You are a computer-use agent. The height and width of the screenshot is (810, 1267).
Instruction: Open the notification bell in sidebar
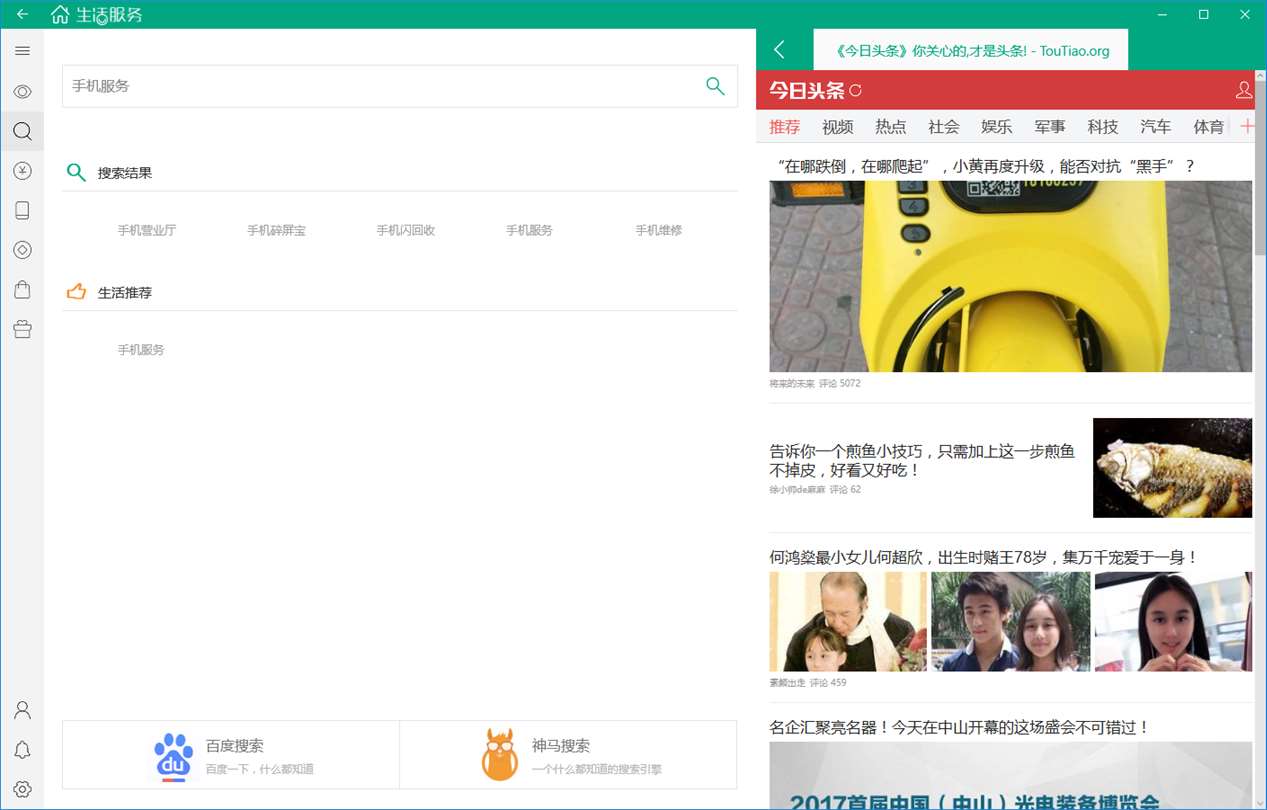22,750
